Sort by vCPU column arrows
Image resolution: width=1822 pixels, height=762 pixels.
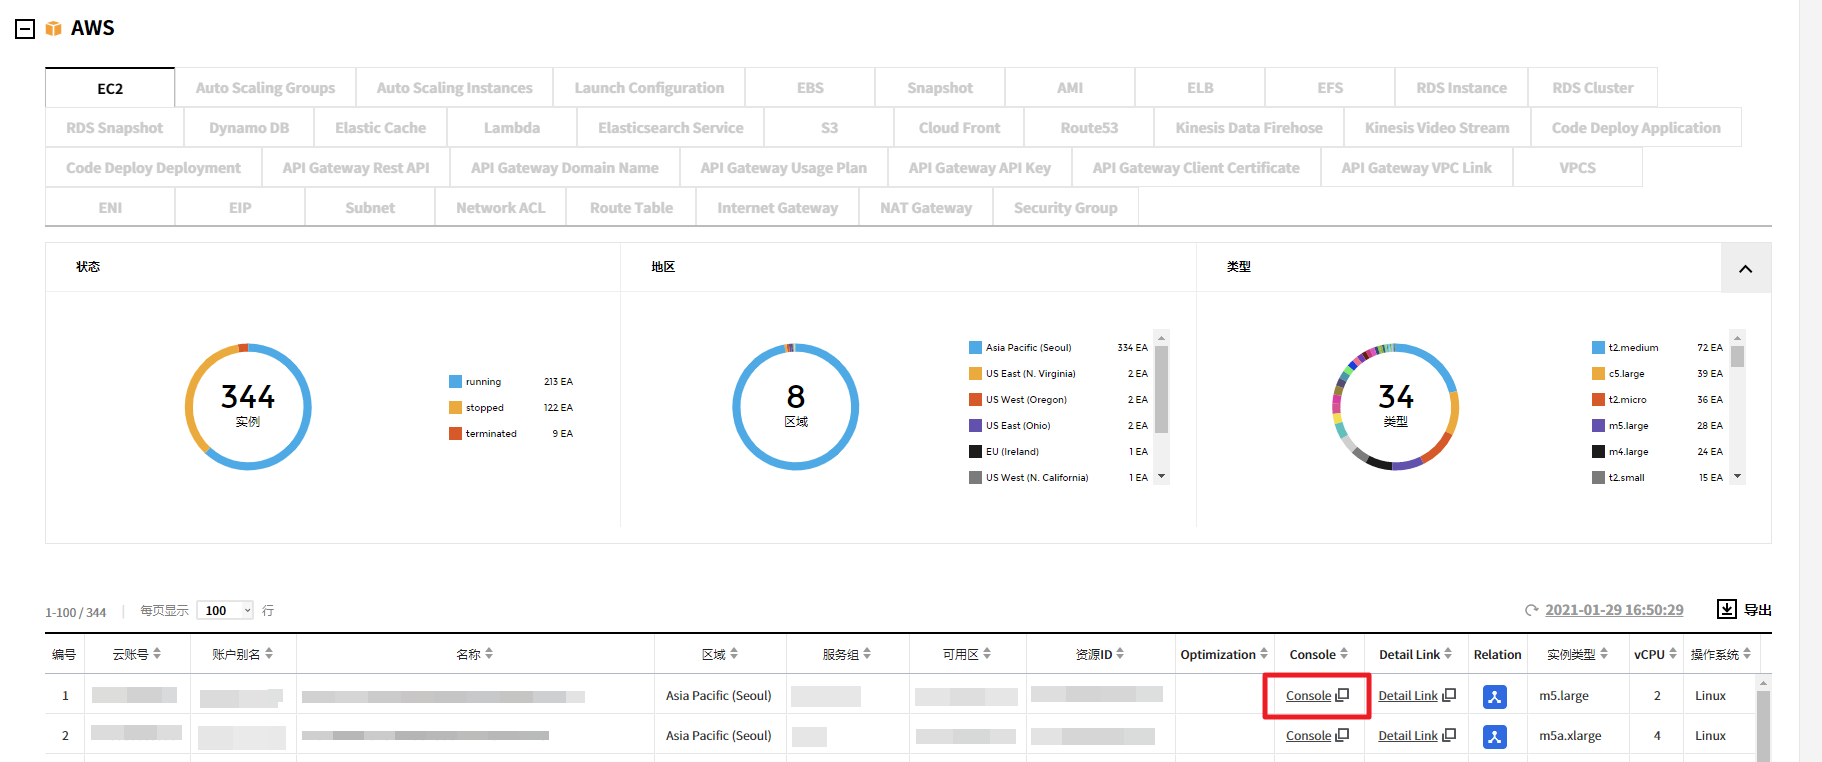pos(1673,654)
